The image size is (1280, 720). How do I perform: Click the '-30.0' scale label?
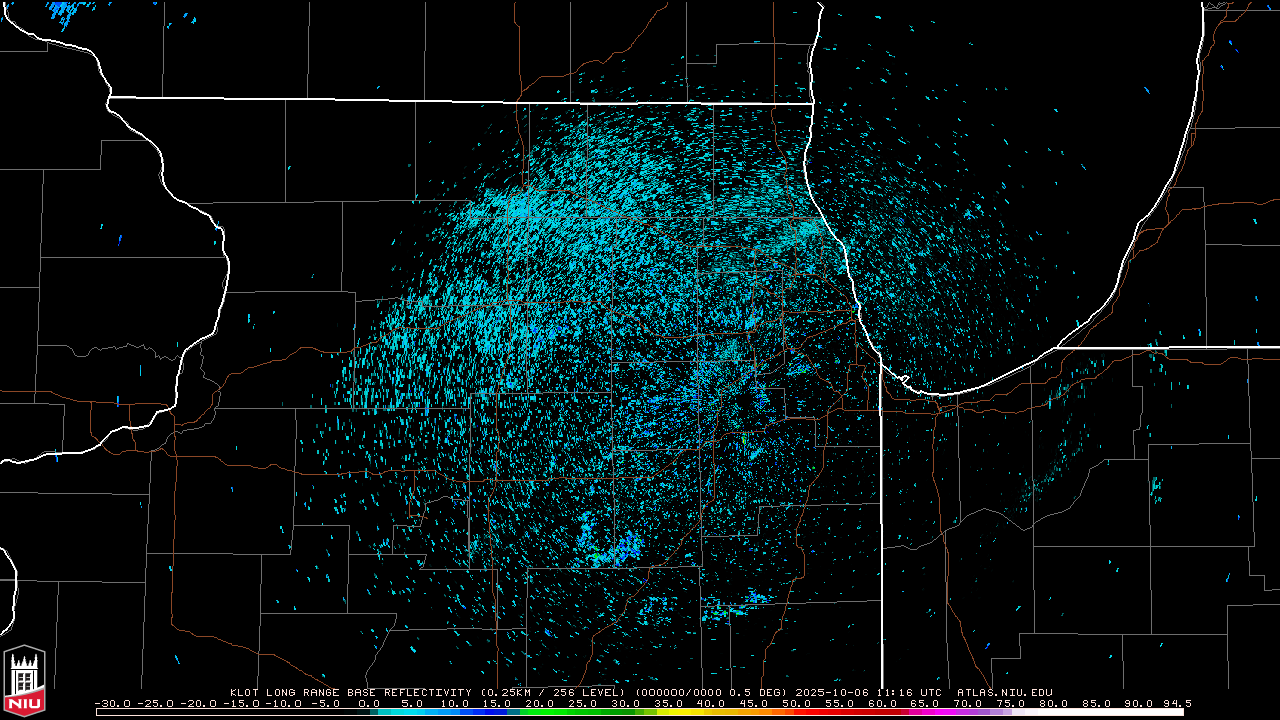(111, 704)
